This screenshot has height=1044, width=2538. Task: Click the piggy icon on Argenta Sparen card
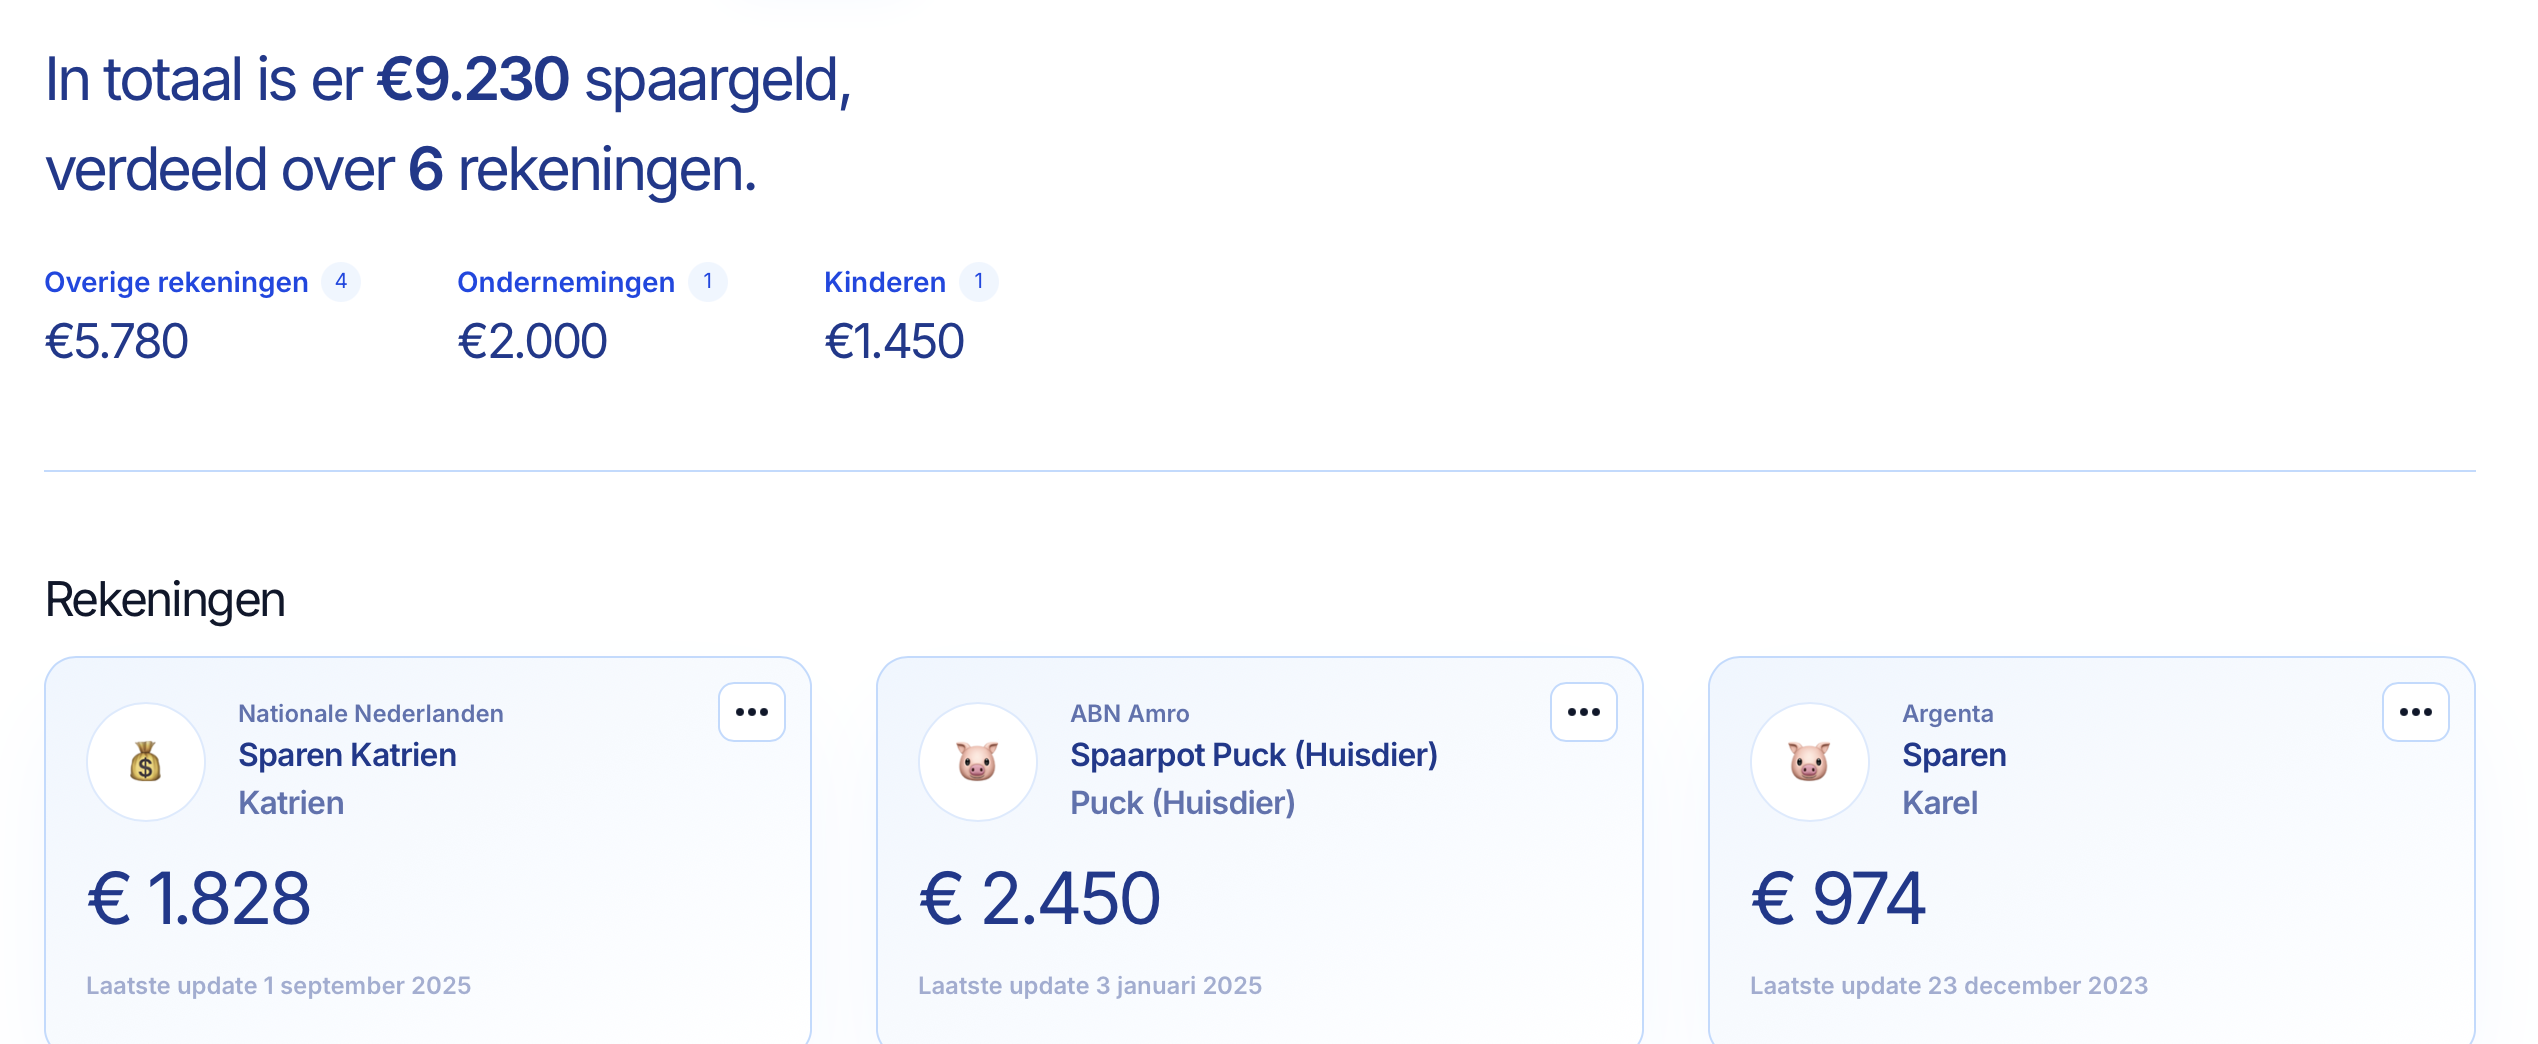coord(1810,762)
